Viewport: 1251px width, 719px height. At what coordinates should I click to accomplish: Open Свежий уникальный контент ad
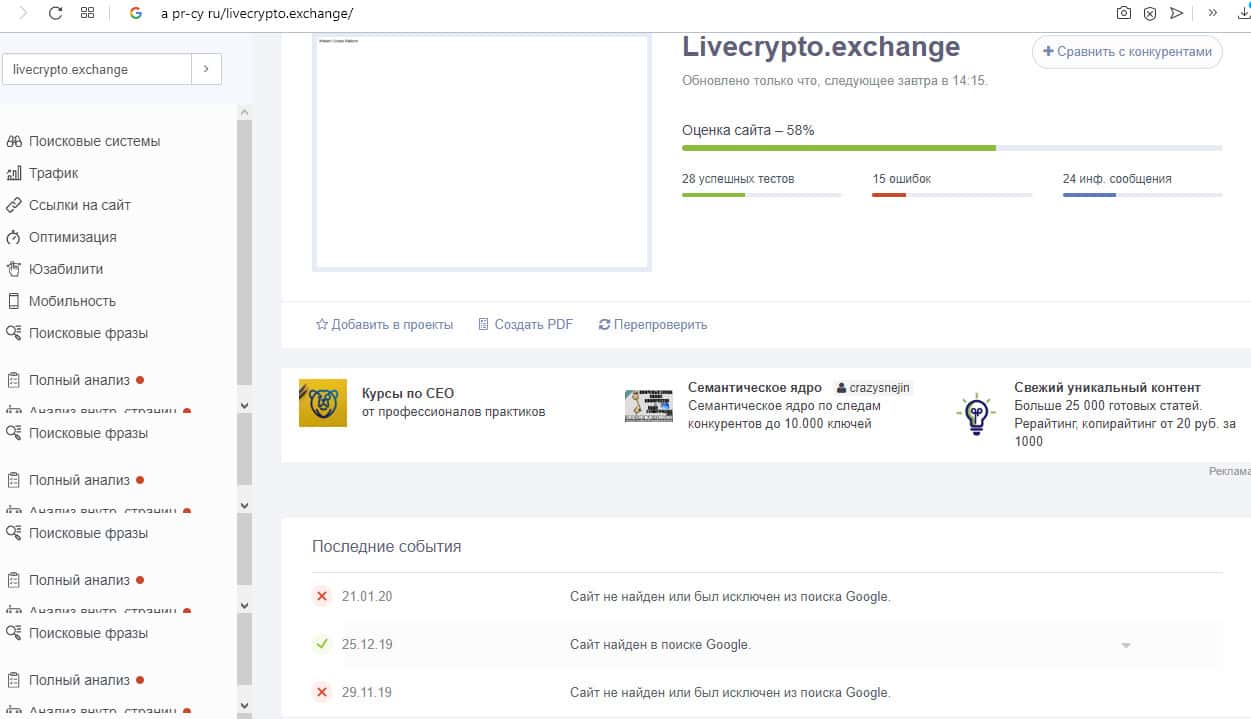tap(1107, 387)
